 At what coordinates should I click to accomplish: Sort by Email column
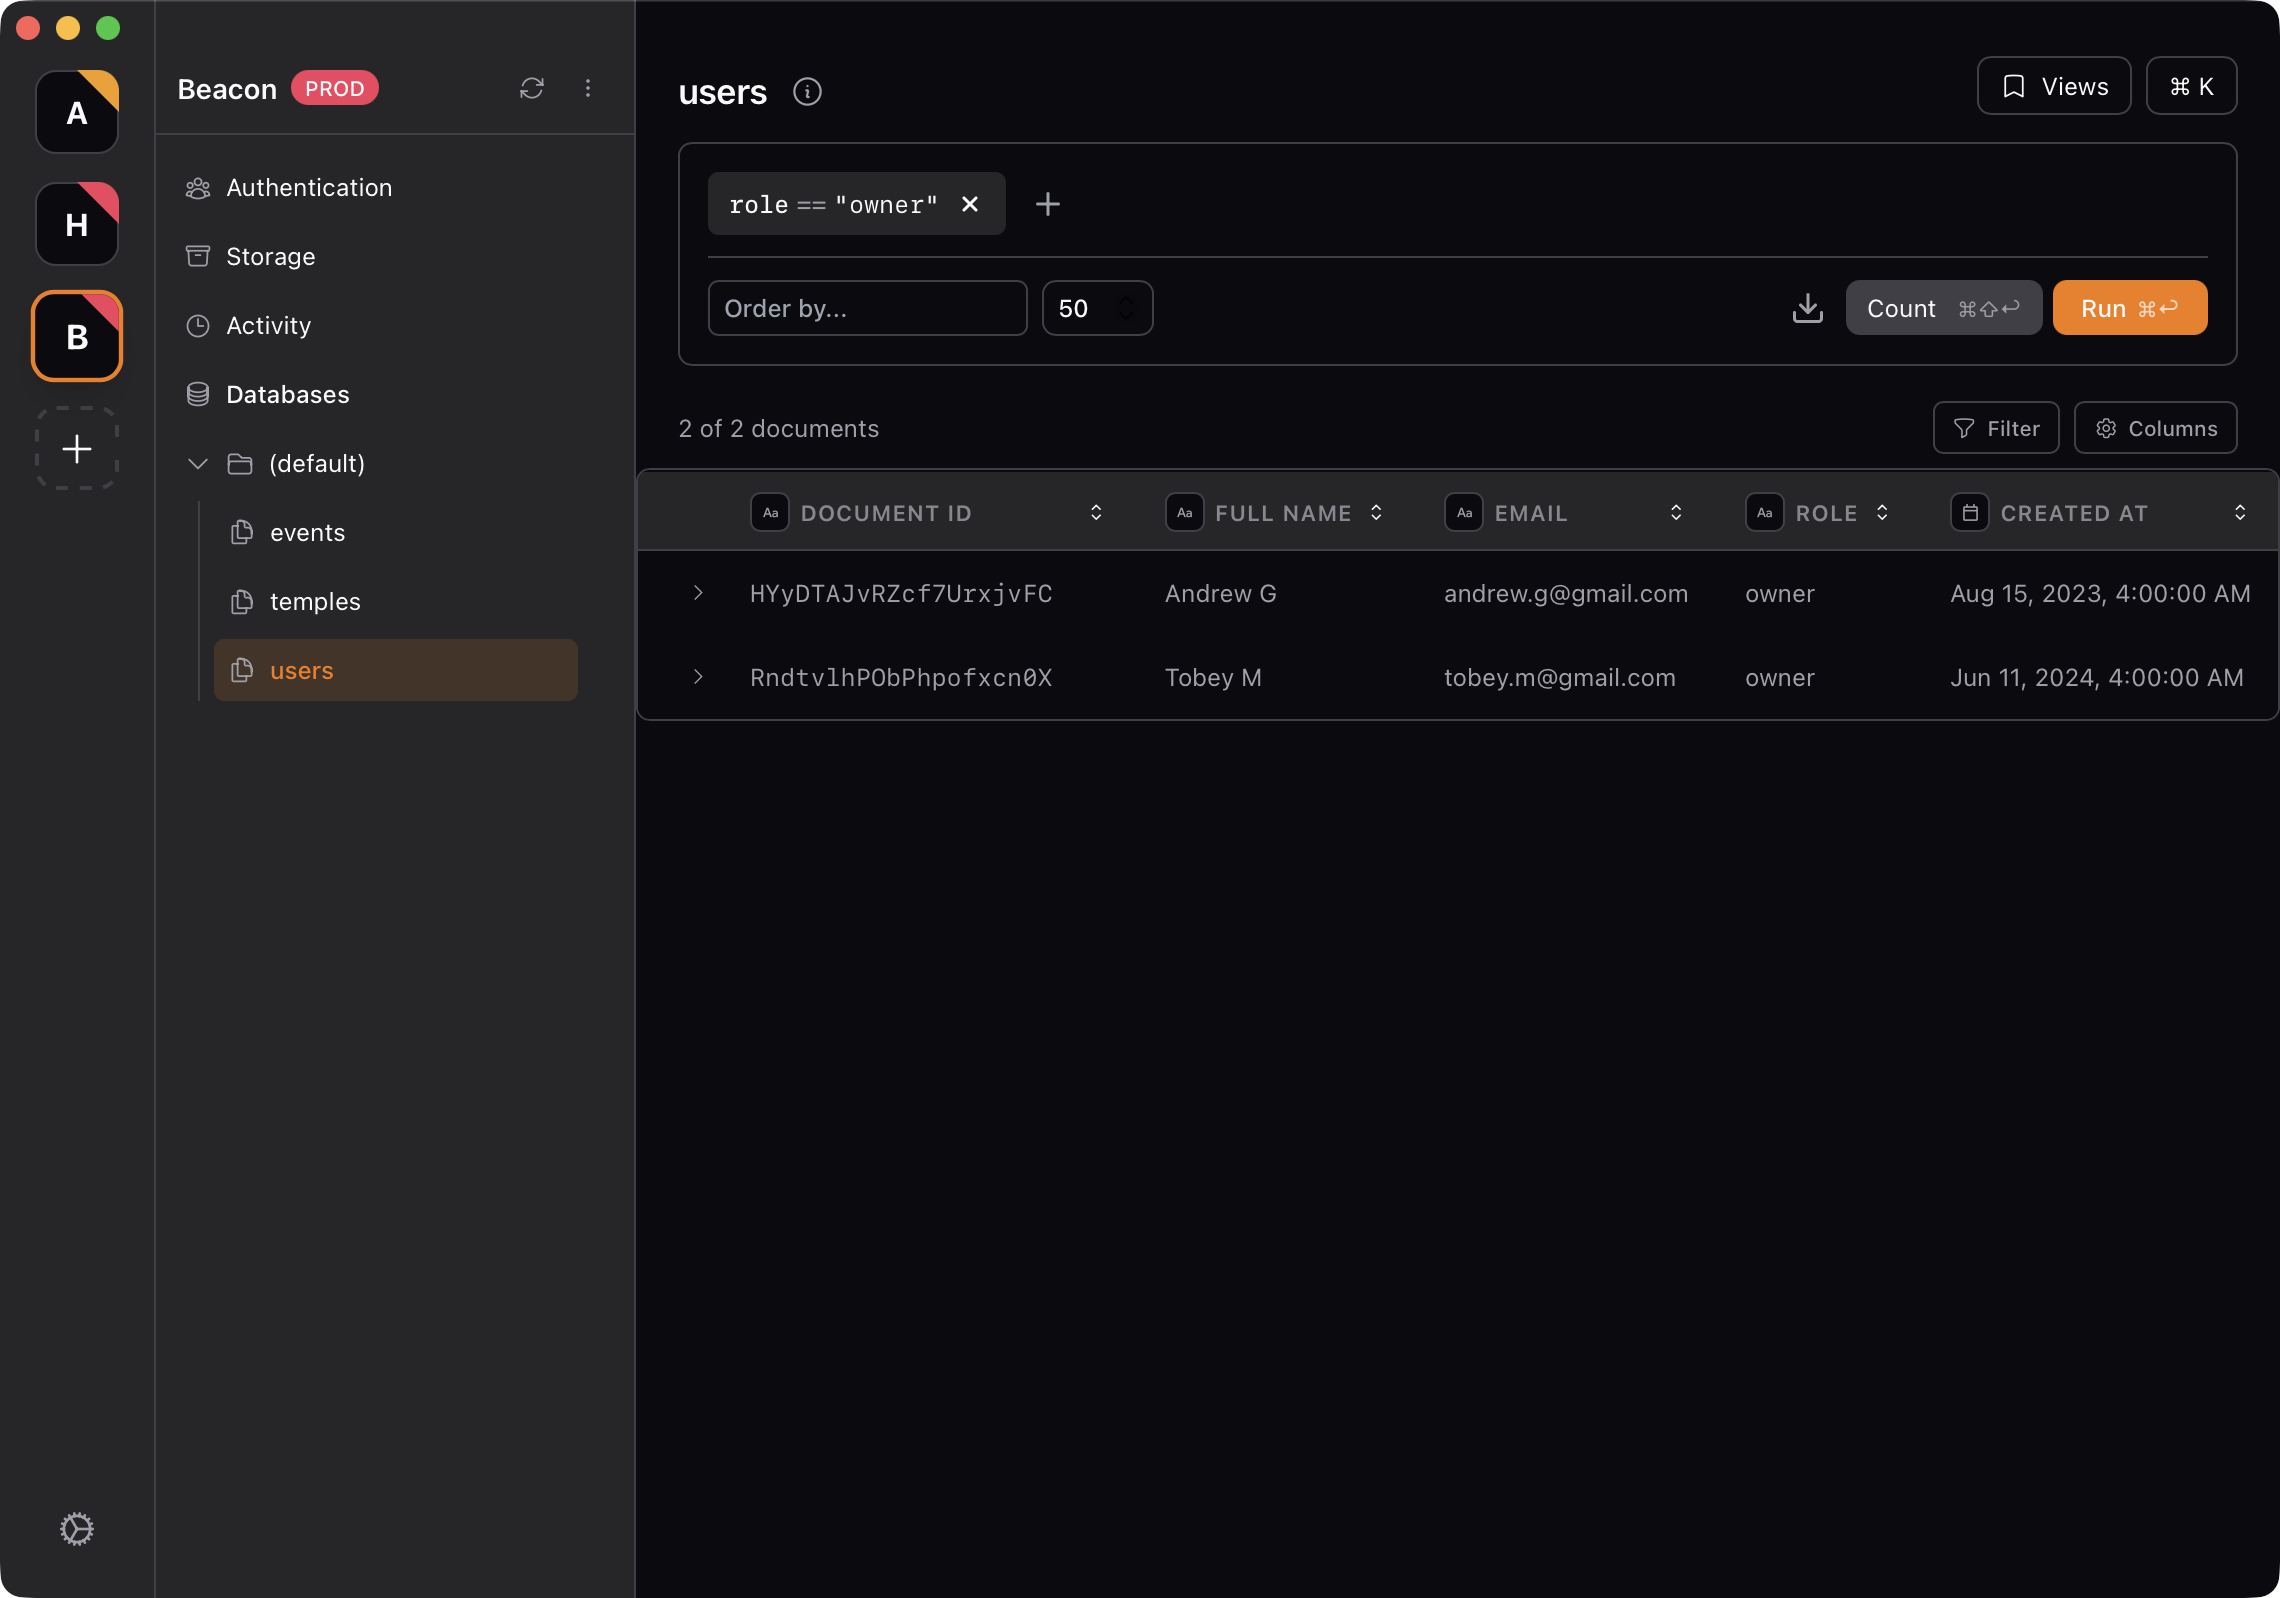1676,512
